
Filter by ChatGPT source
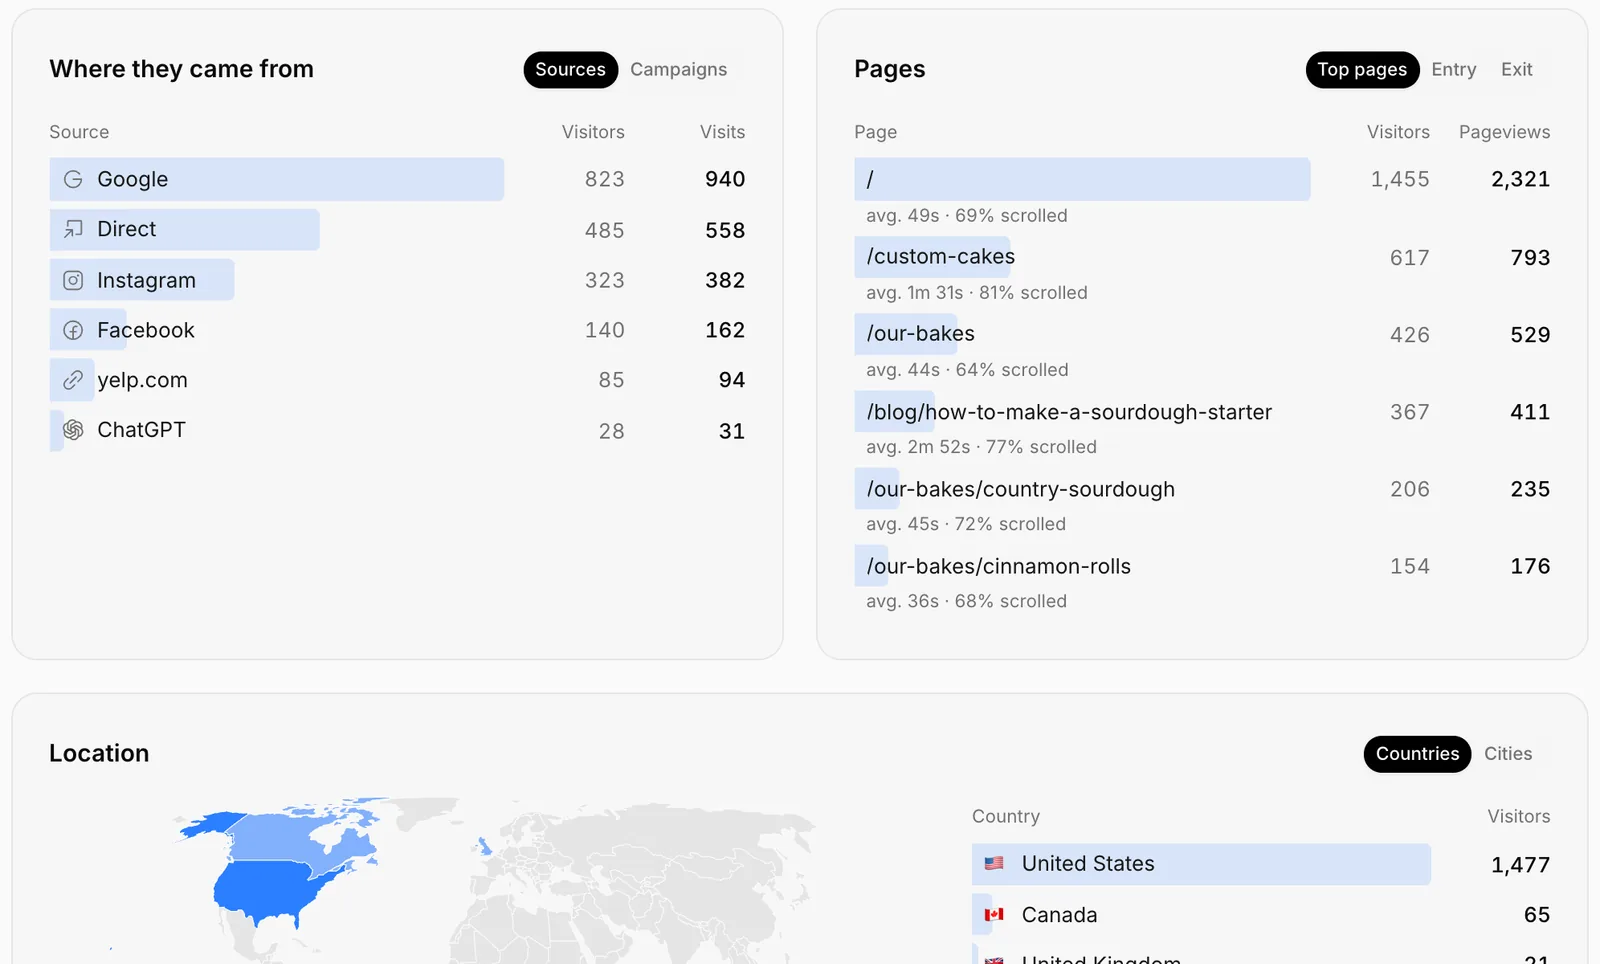click(397, 430)
